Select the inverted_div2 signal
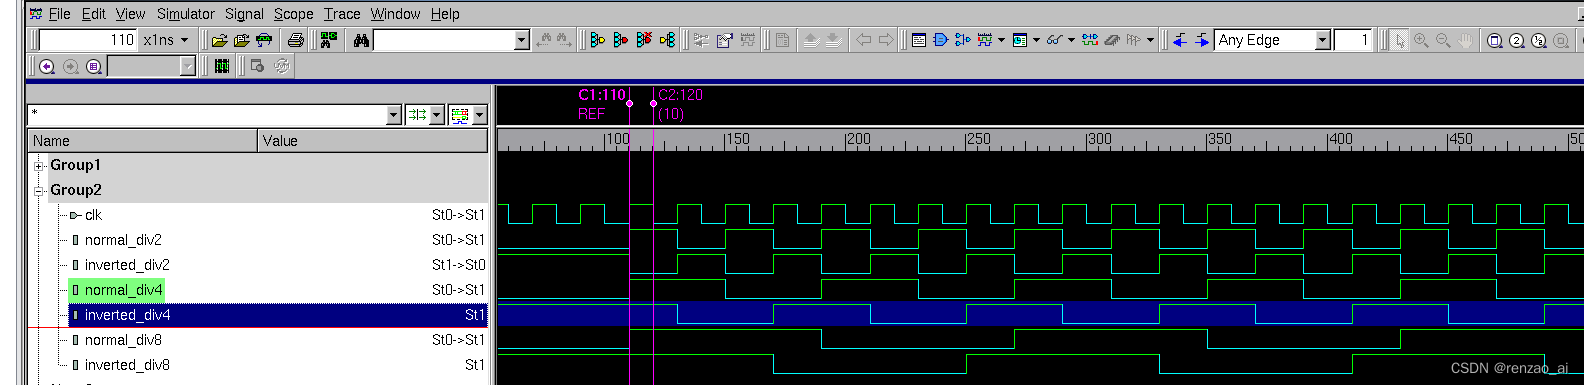Image resolution: width=1584 pixels, height=385 pixels. coord(127,265)
